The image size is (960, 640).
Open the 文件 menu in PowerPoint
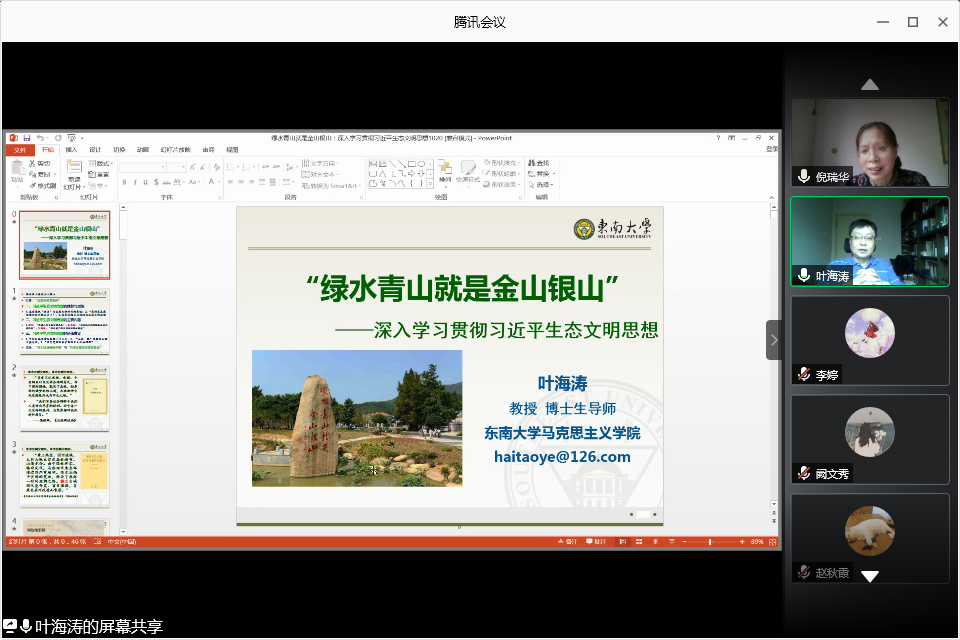[21, 150]
